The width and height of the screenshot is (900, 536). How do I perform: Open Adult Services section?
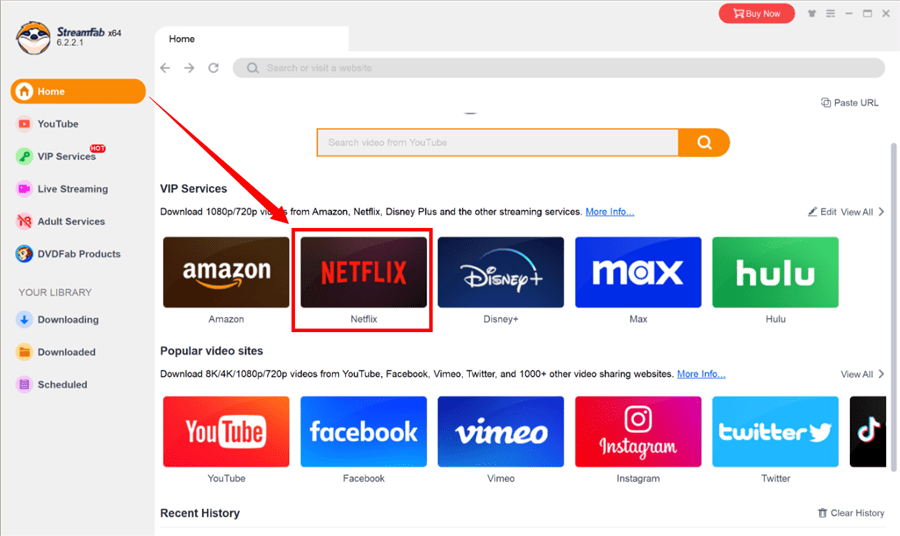click(61, 222)
